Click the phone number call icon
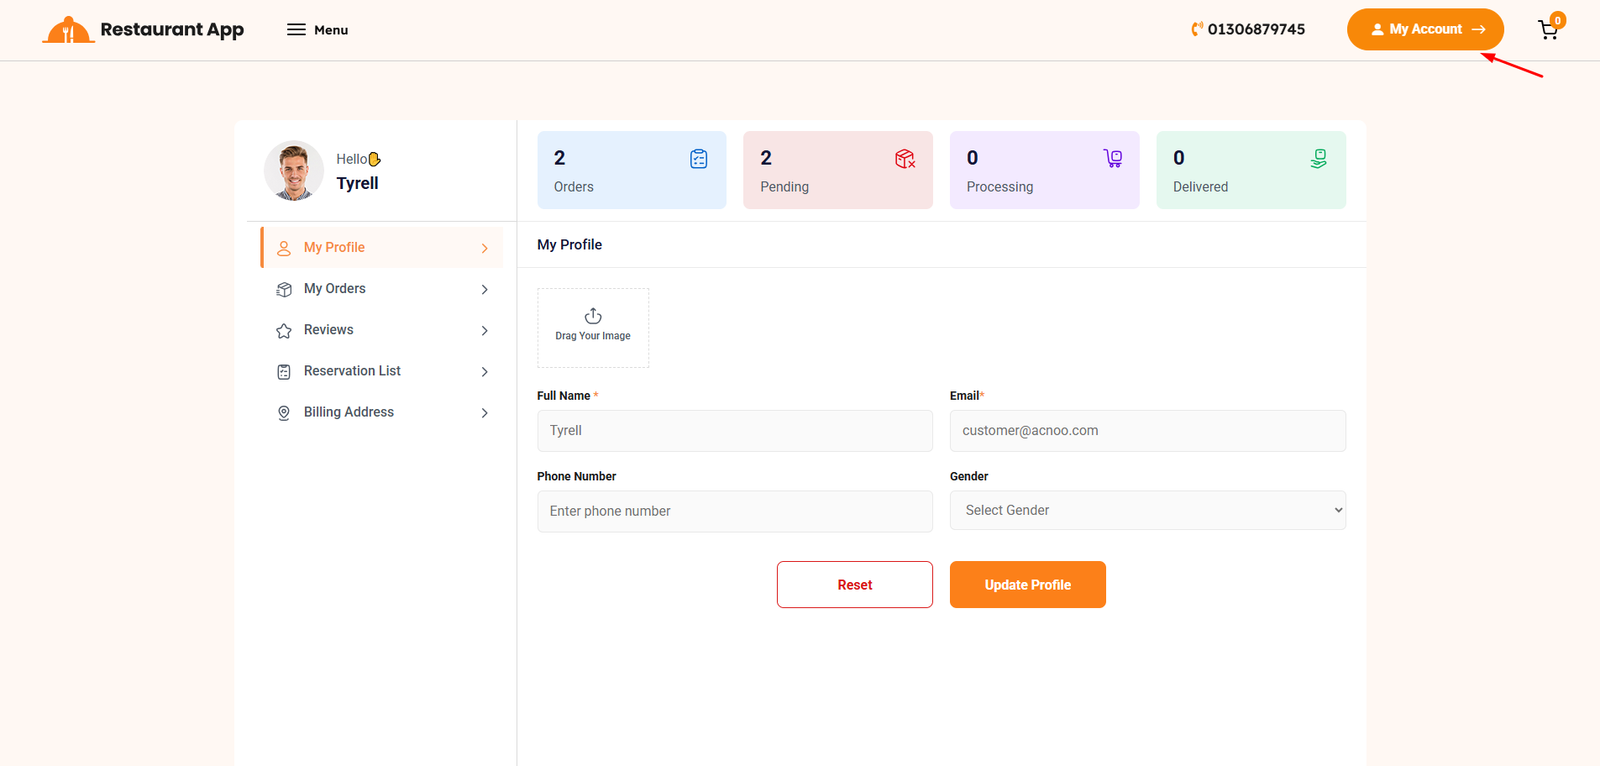Viewport: 1600px width, 766px height. (x=1196, y=29)
